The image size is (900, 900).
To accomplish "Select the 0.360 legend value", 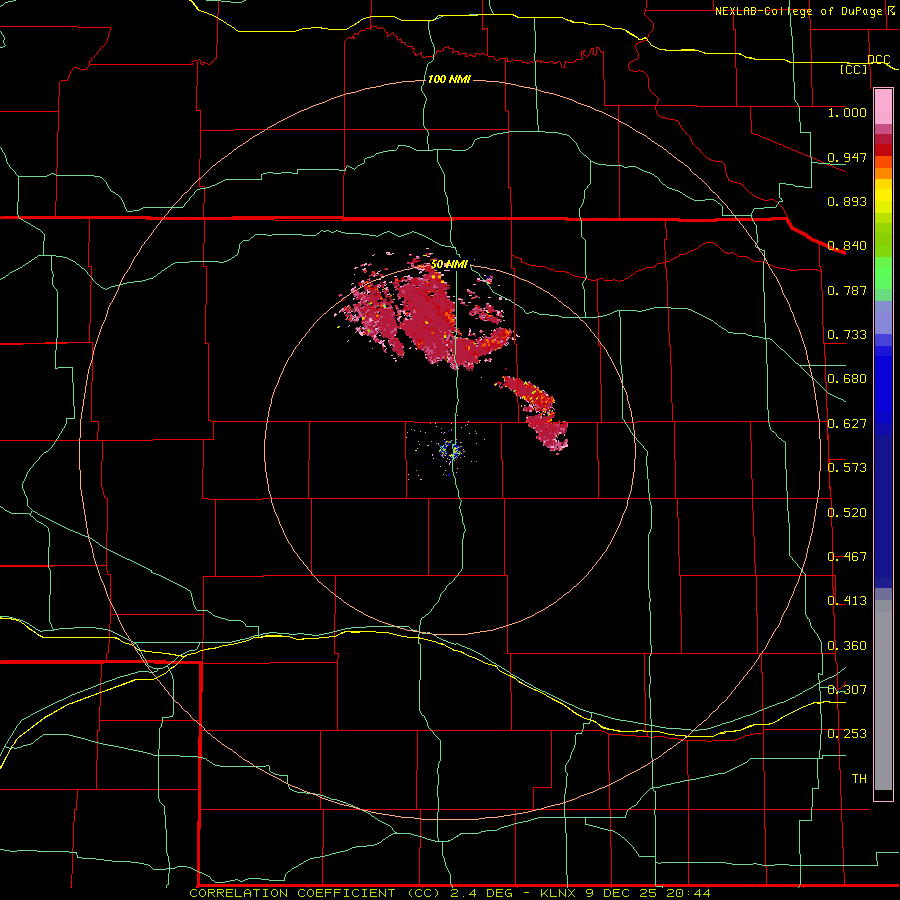I will click(x=847, y=646).
